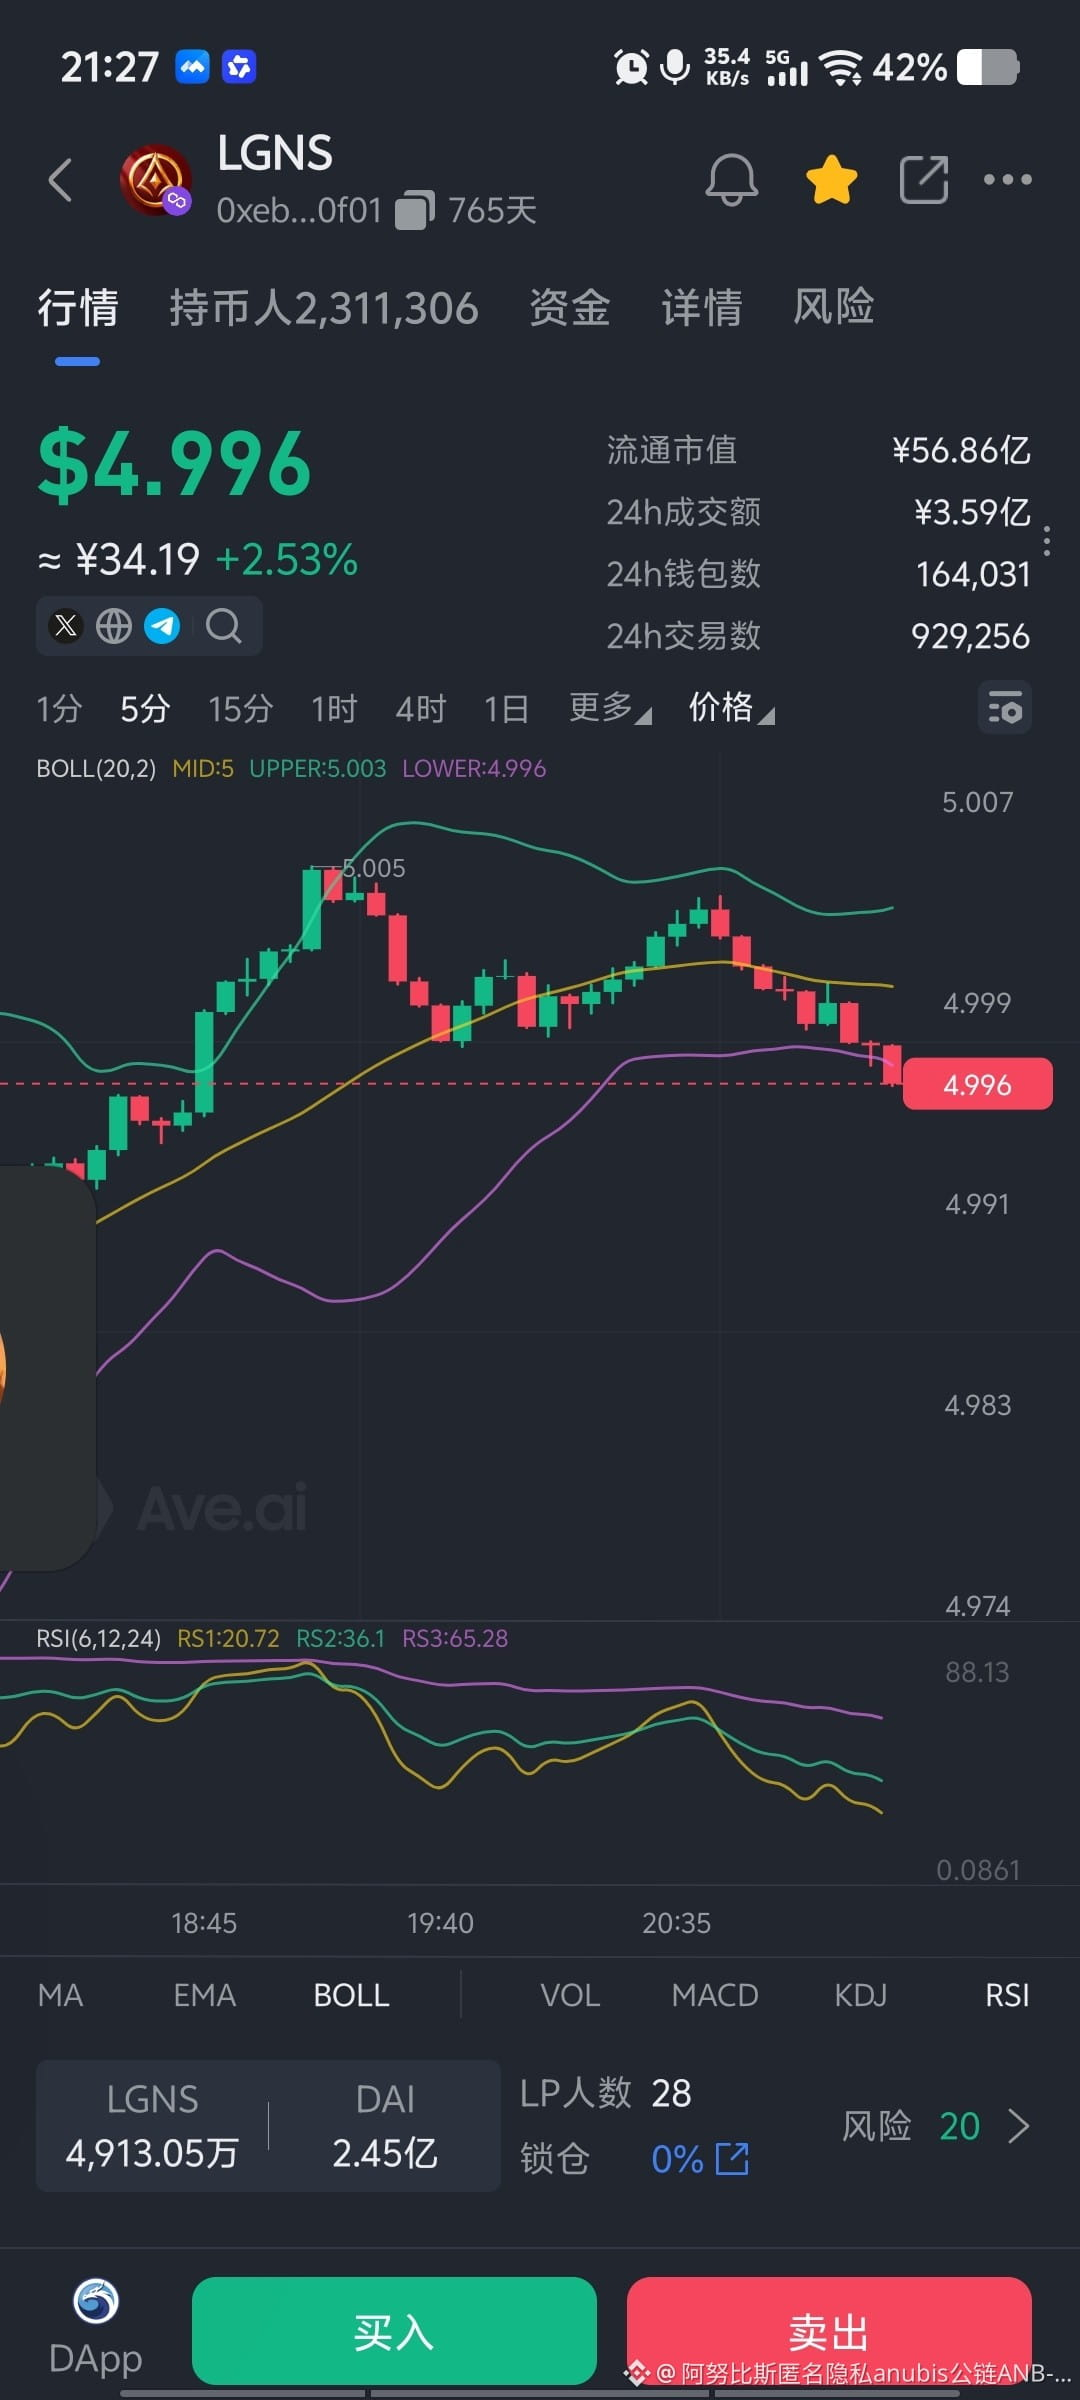Viewport: 1080px width, 2400px height.
Task: Open the X (Twitter) link icon
Action: [x=66, y=626]
